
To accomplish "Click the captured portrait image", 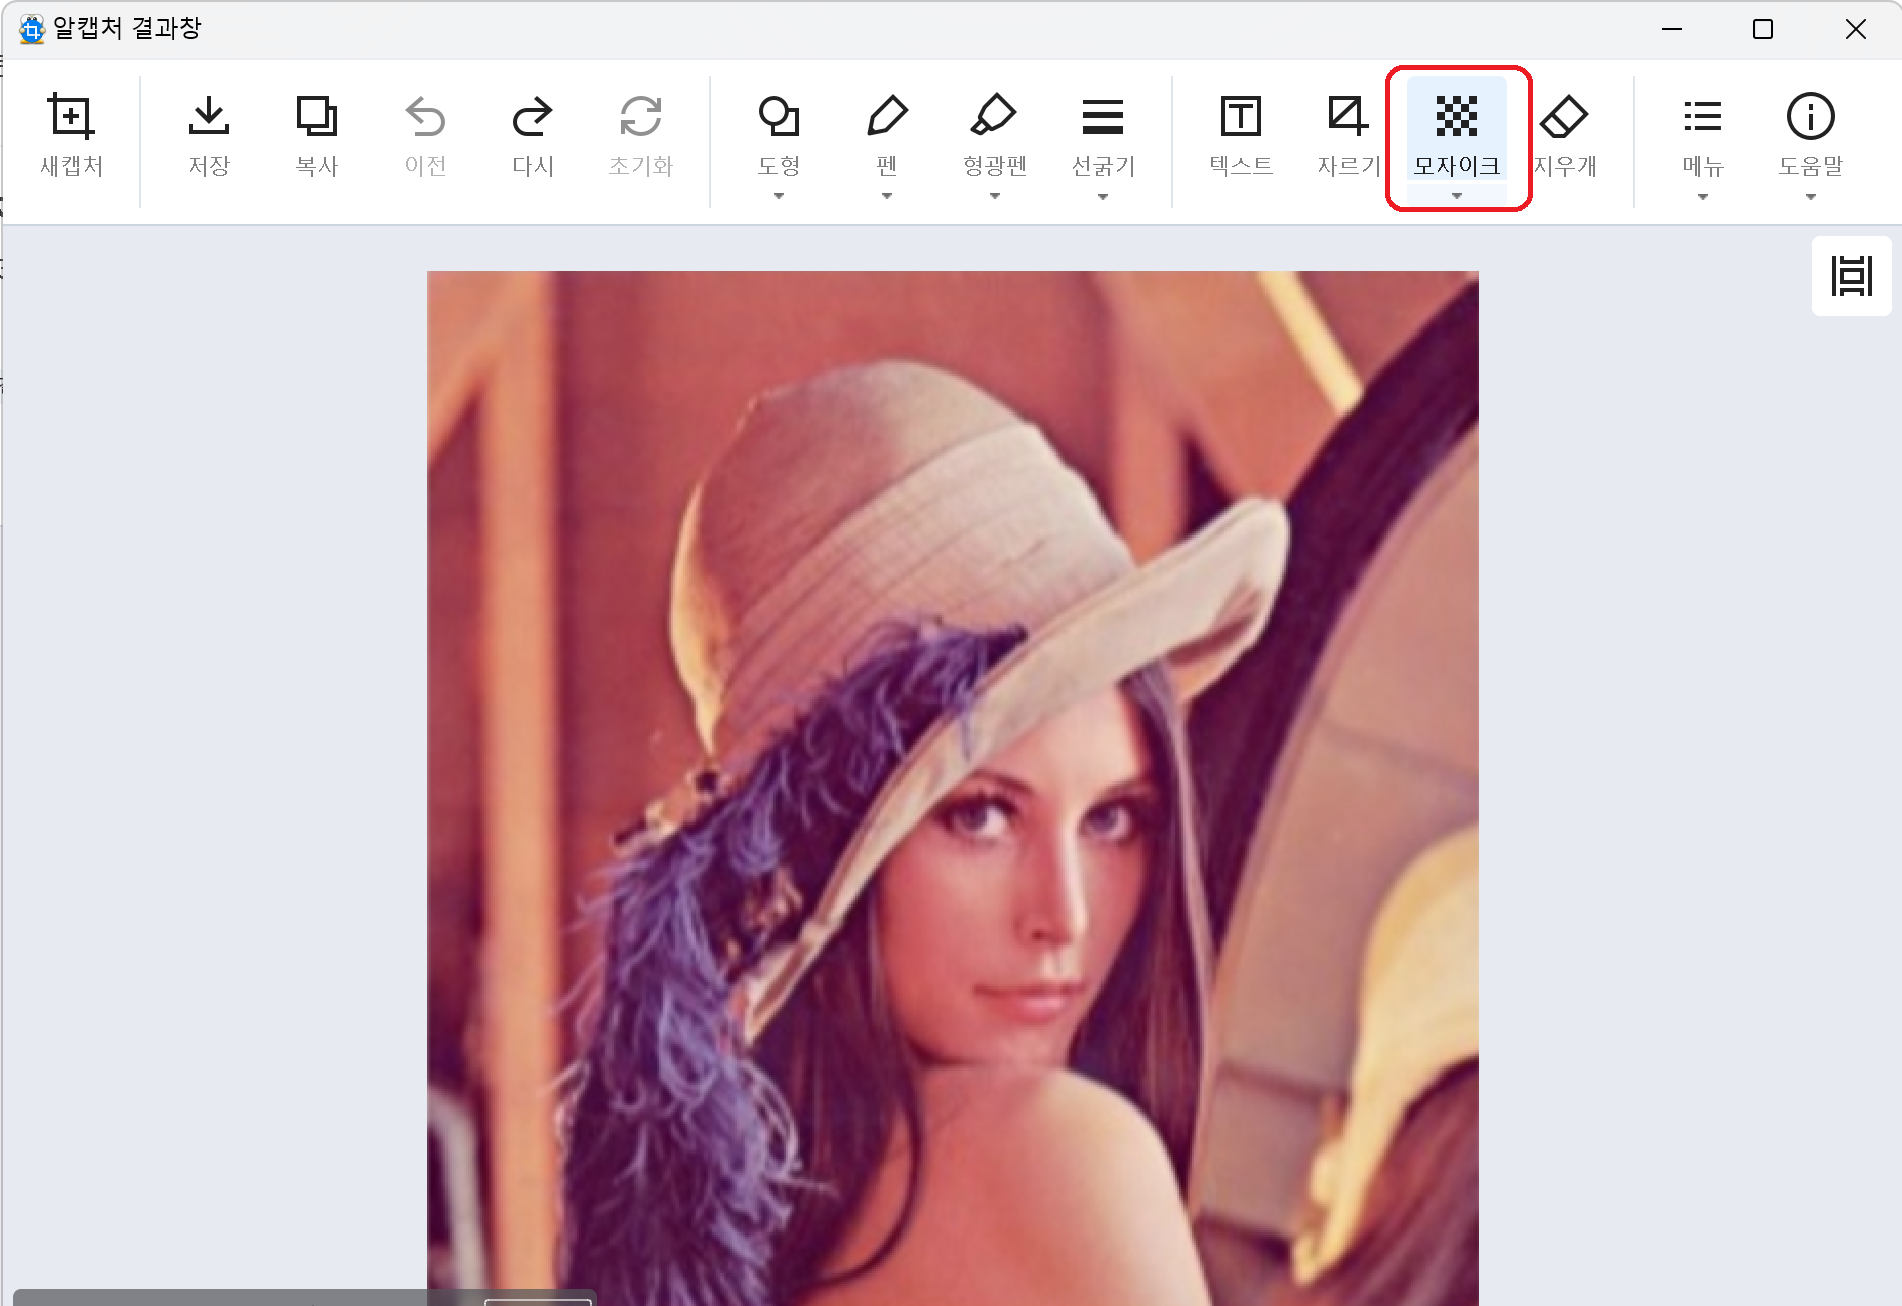I will point(953,788).
